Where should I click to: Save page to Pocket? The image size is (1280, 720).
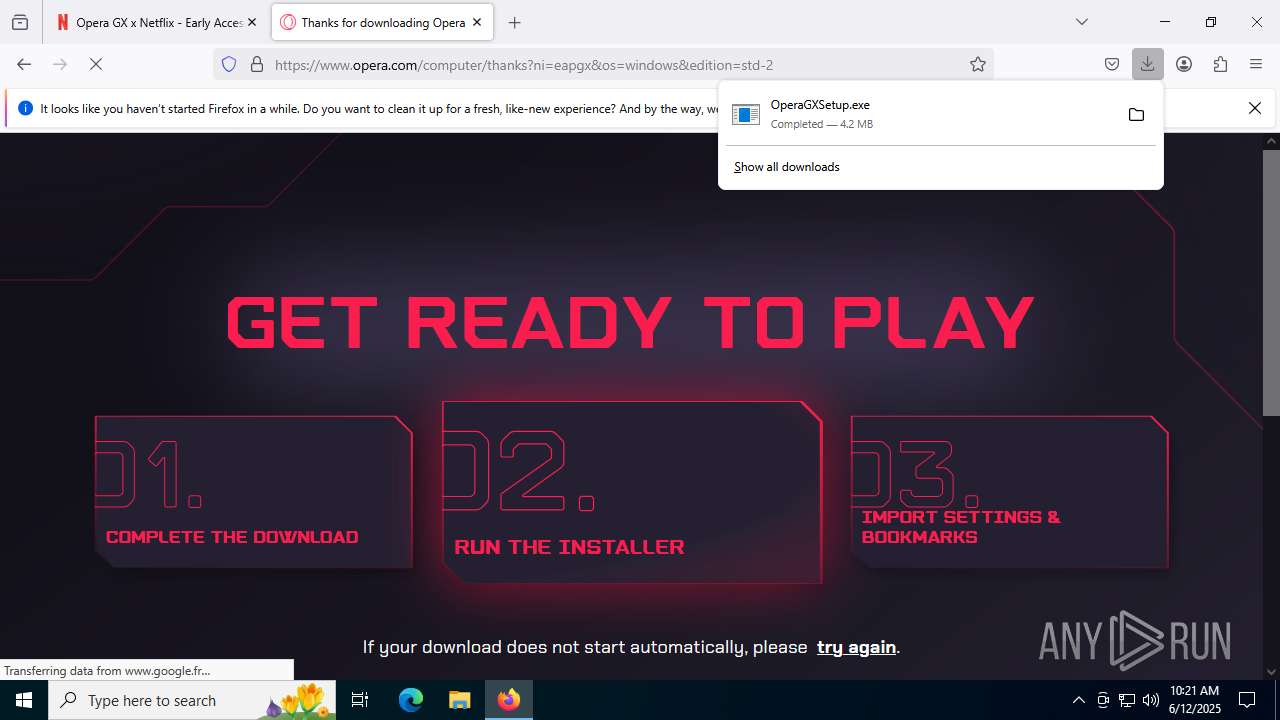1112,64
